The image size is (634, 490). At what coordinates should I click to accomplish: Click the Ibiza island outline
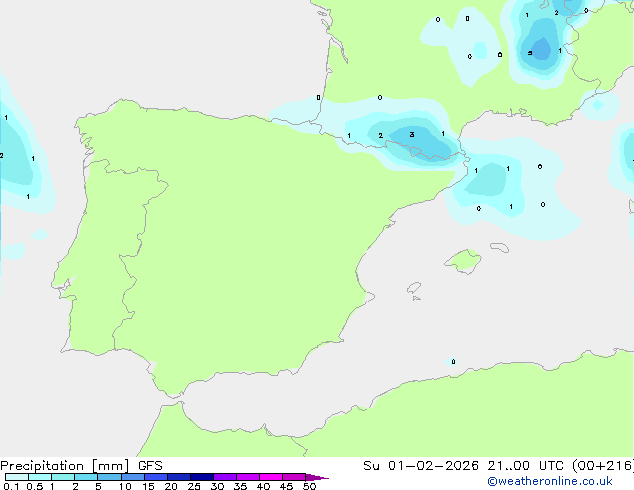point(414,288)
